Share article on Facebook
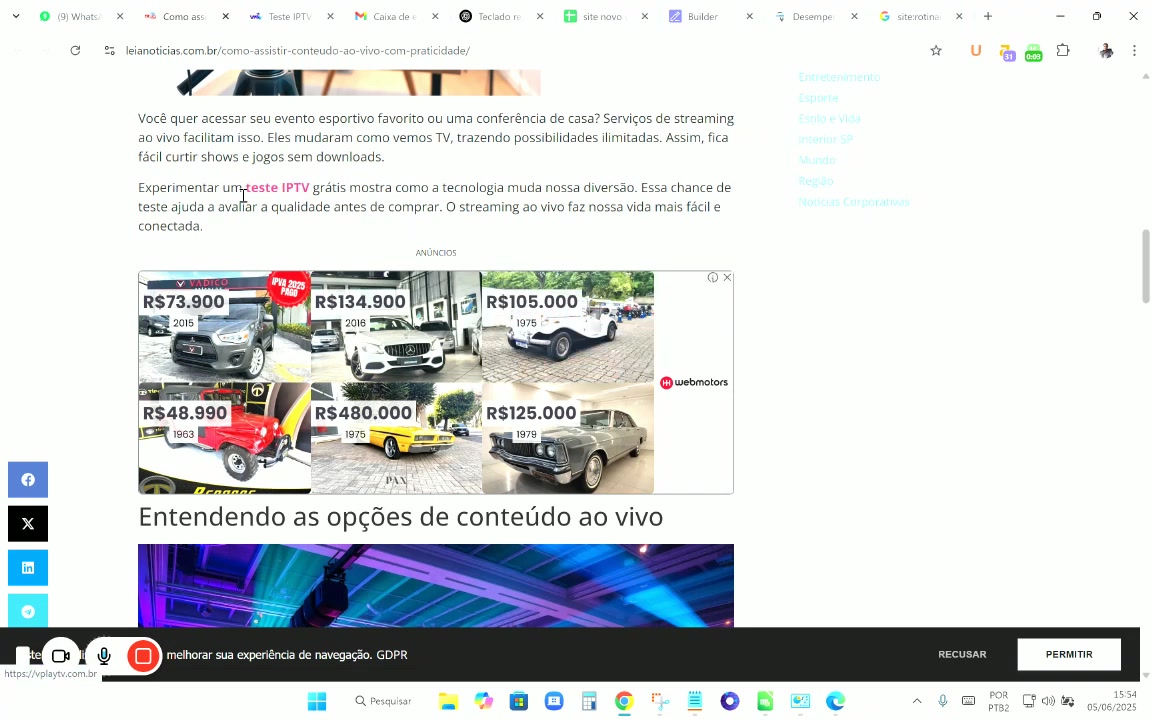1152x720 pixels. pyautogui.click(x=28, y=480)
